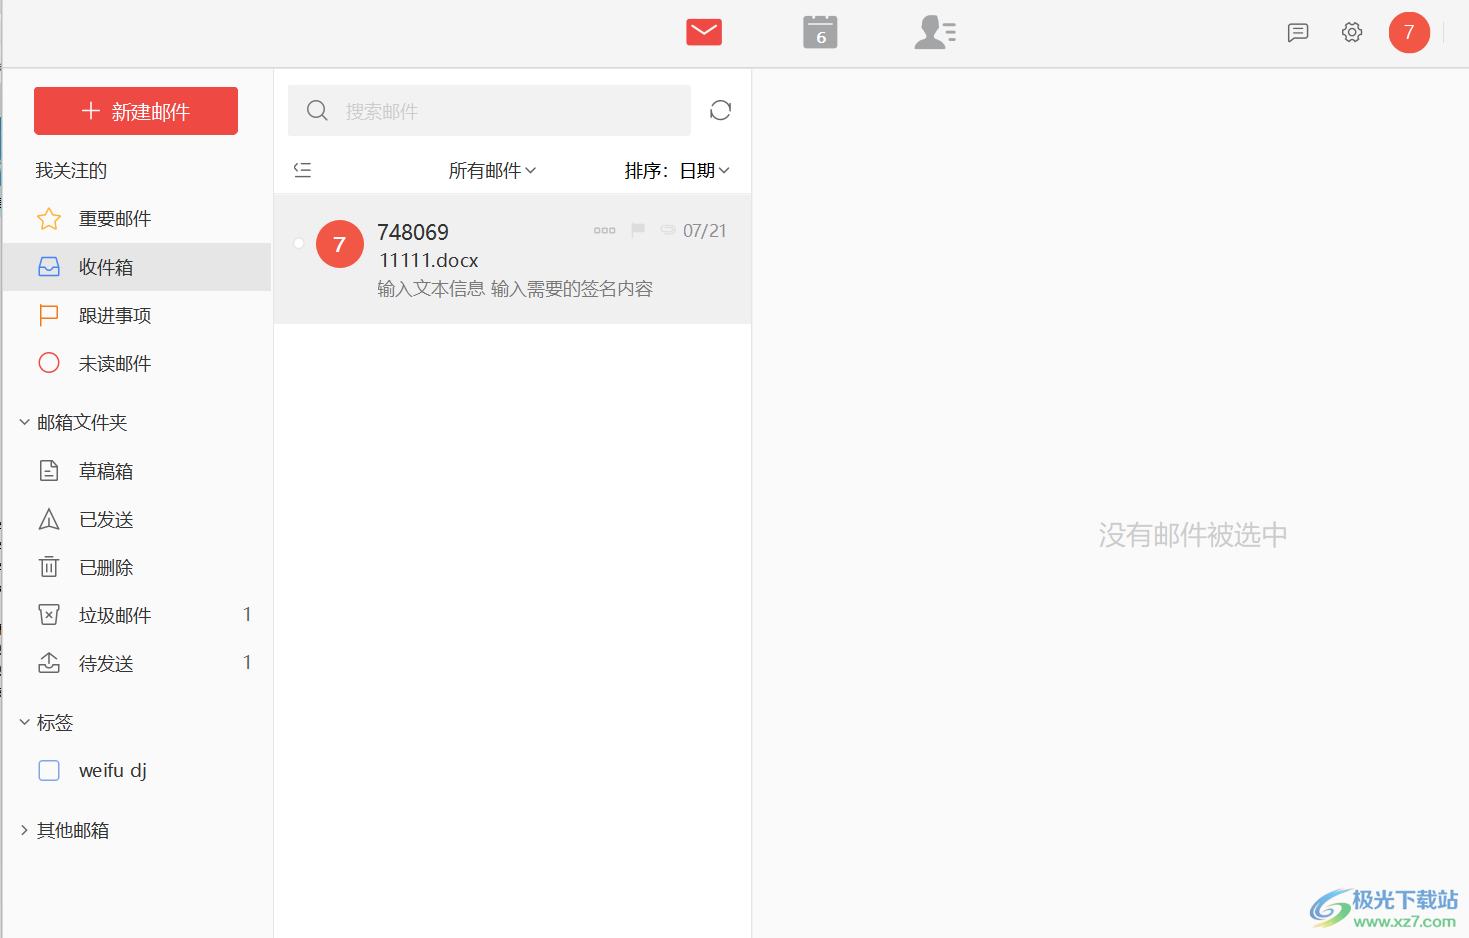The height and width of the screenshot is (938, 1469).
Task: Open the 草稿箱 folder
Action: [137, 471]
